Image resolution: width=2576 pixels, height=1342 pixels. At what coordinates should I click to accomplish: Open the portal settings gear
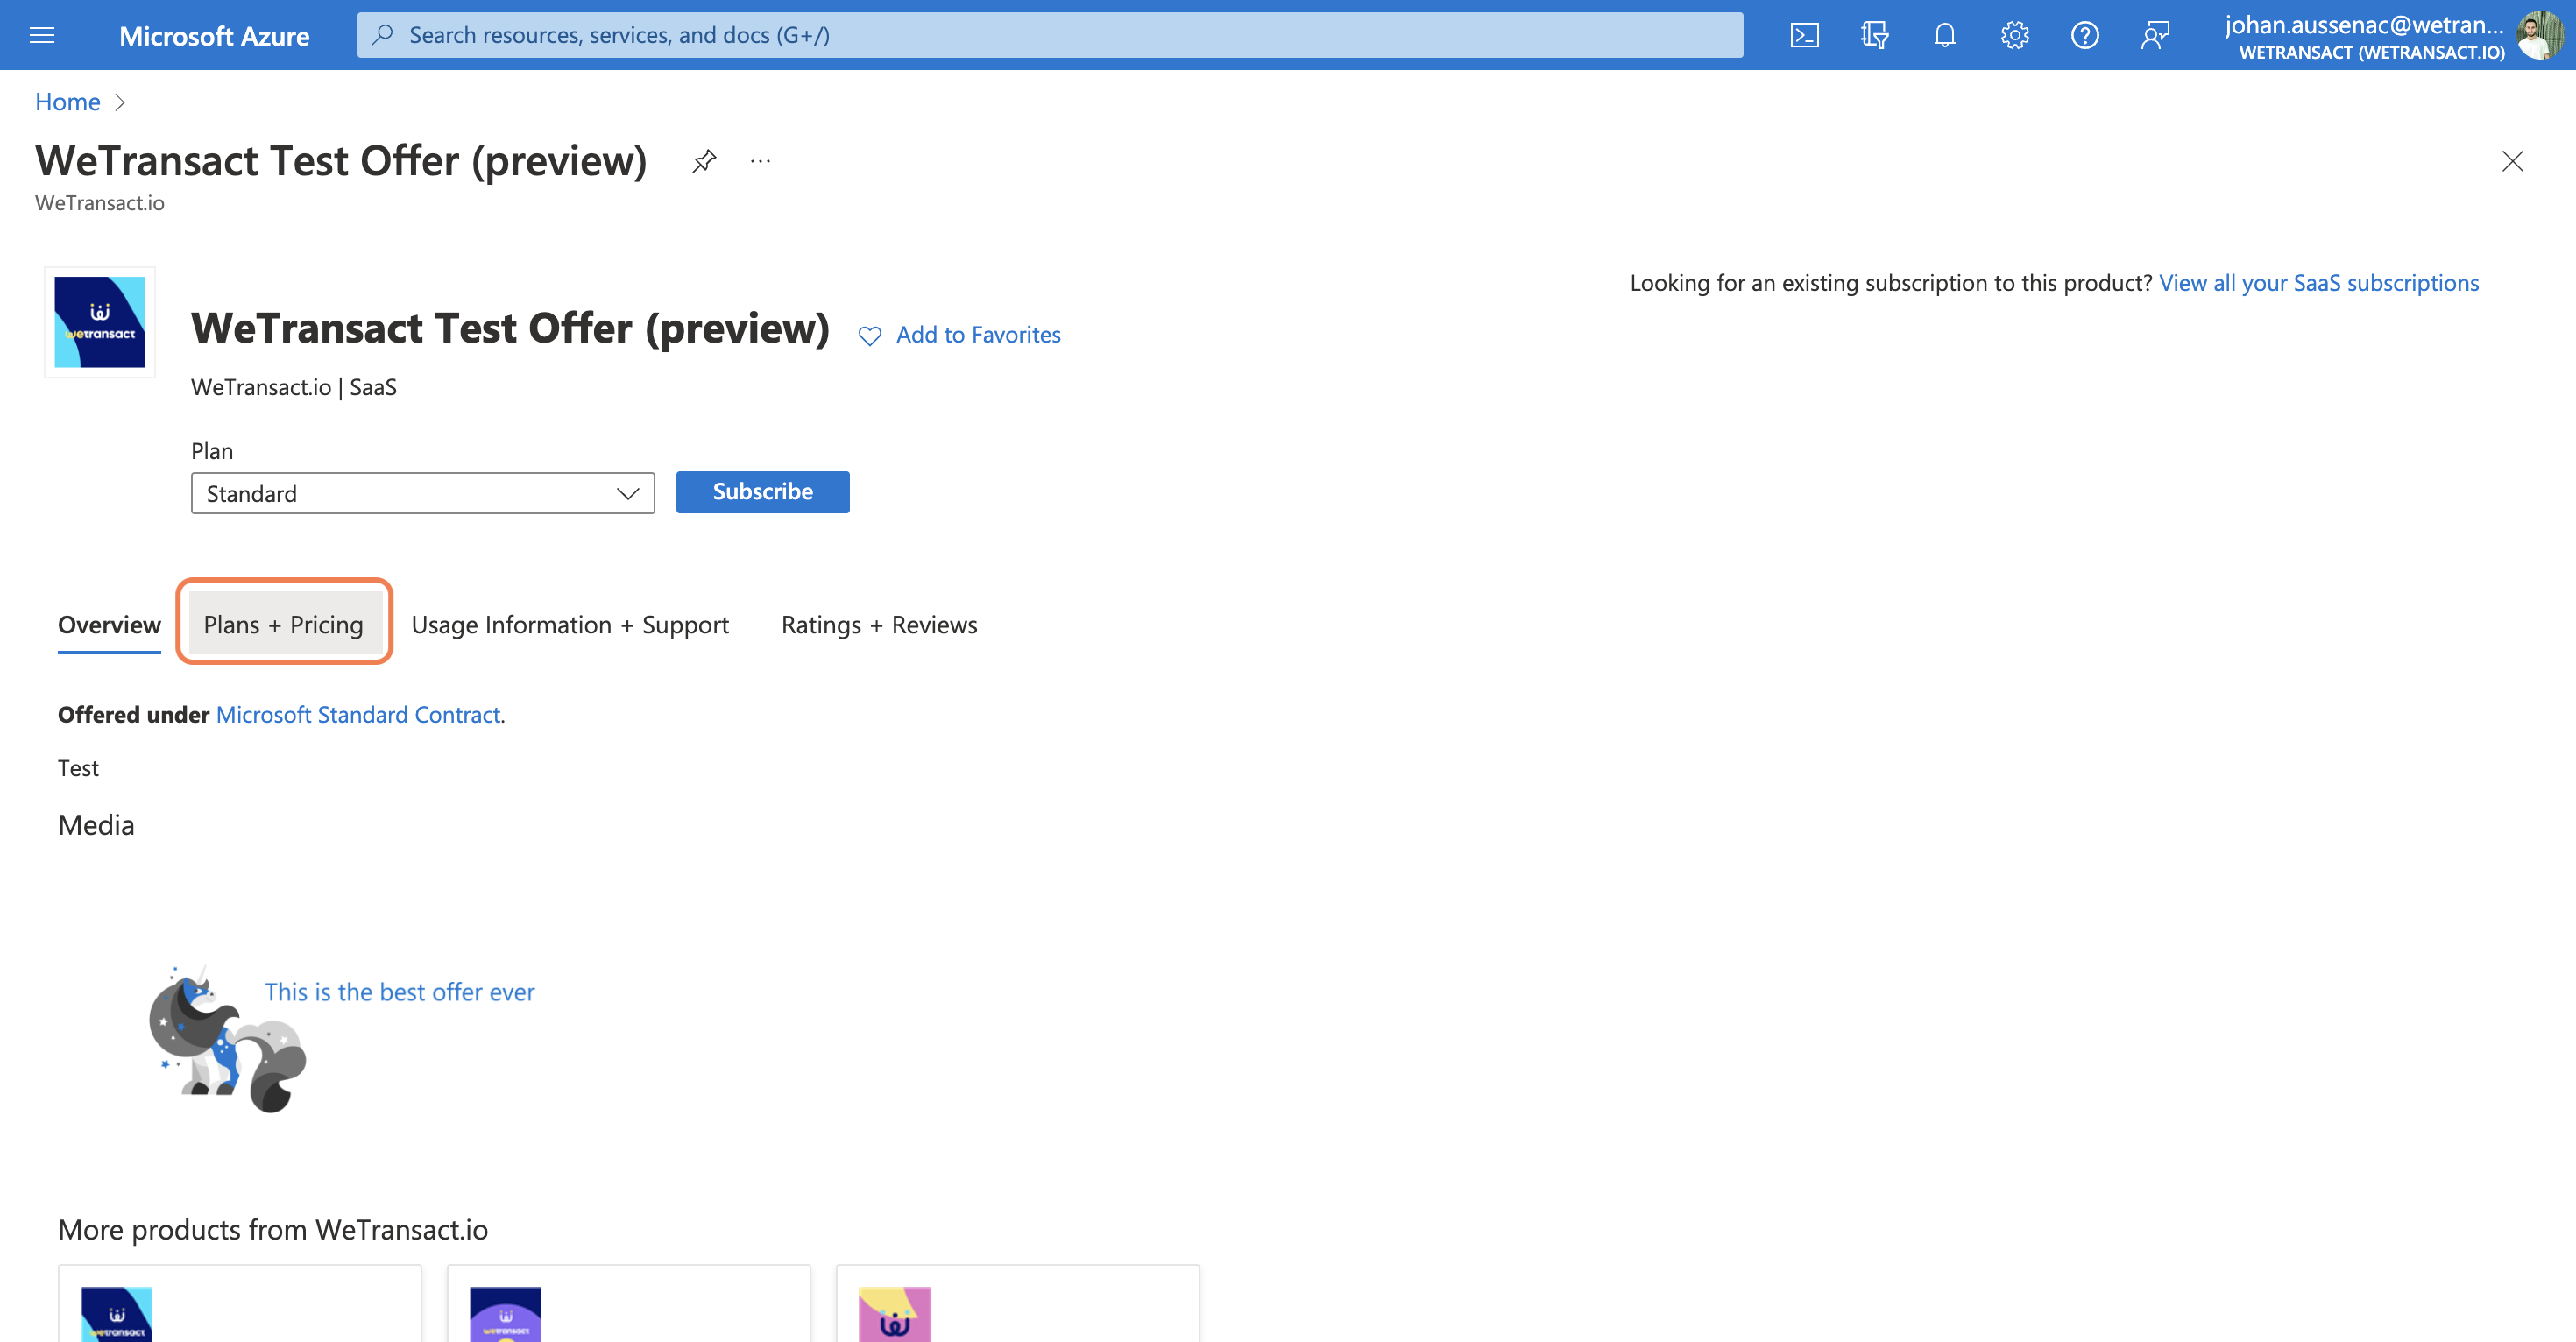tap(2014, 36)
